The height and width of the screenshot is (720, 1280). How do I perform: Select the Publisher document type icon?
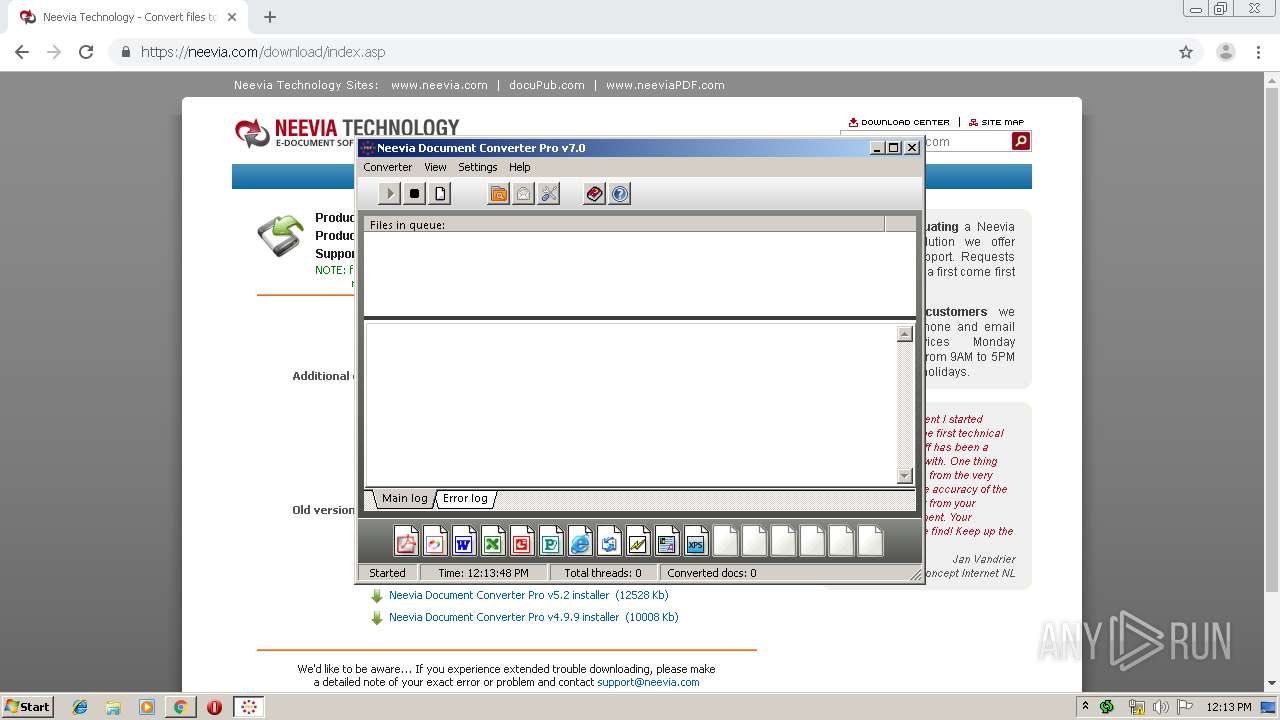551,541
